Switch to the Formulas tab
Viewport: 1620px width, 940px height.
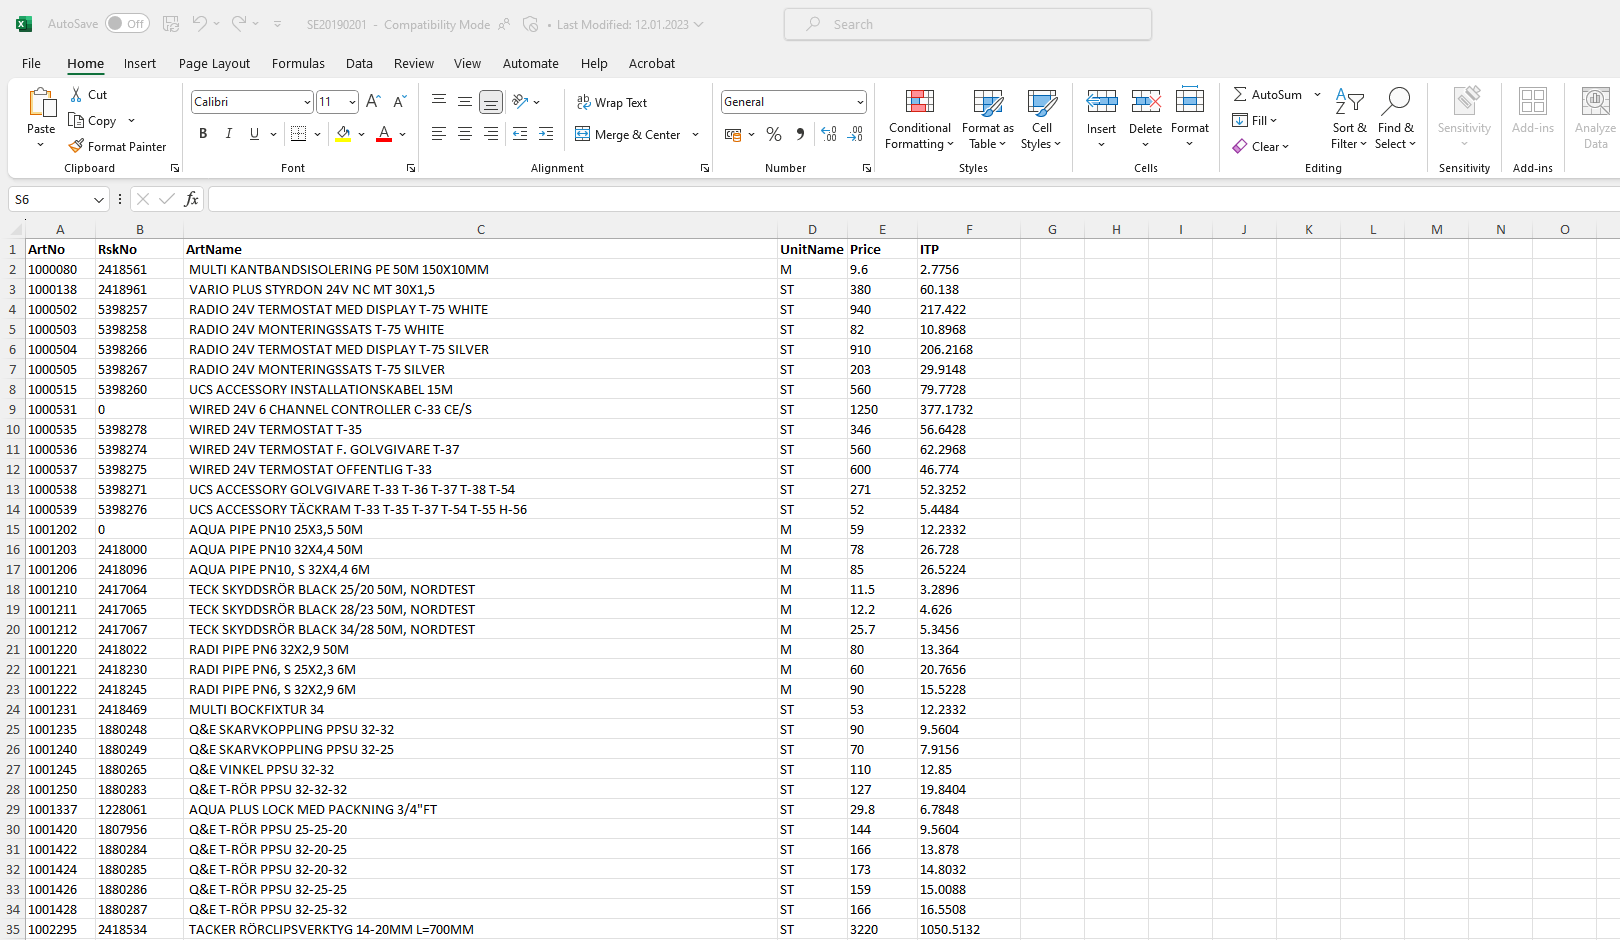pos(298,63)
